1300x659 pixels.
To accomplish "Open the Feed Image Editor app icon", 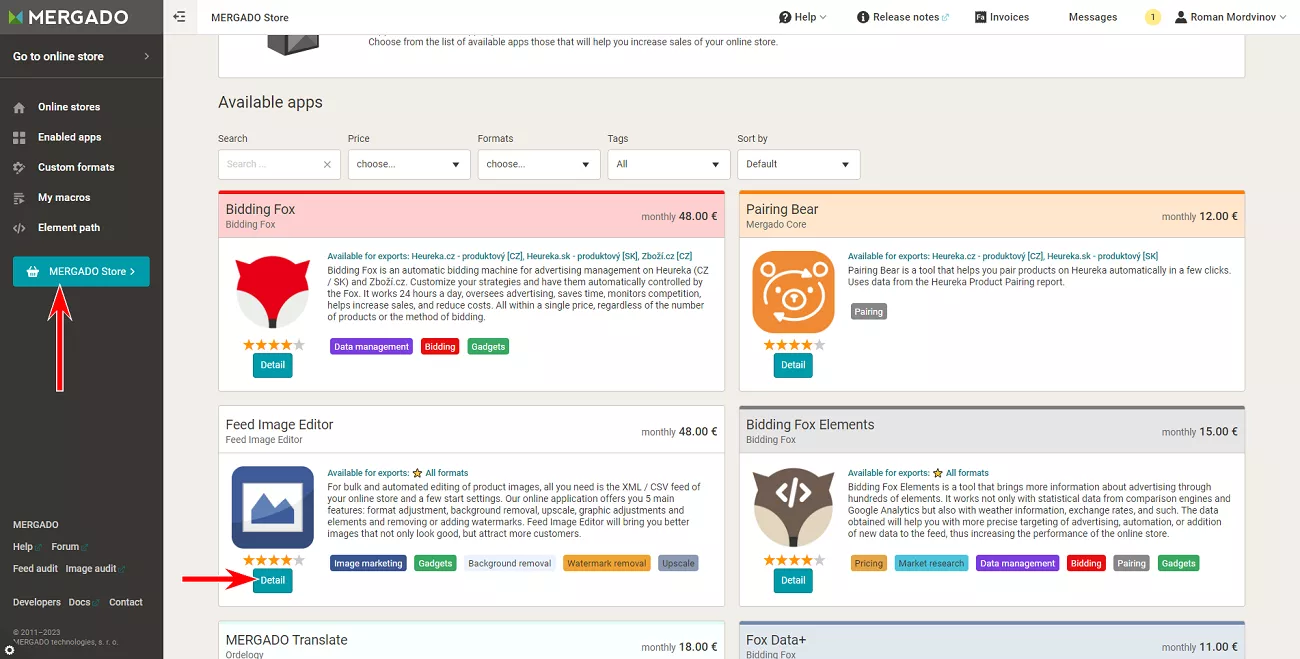I will click(x=272, y=507).
